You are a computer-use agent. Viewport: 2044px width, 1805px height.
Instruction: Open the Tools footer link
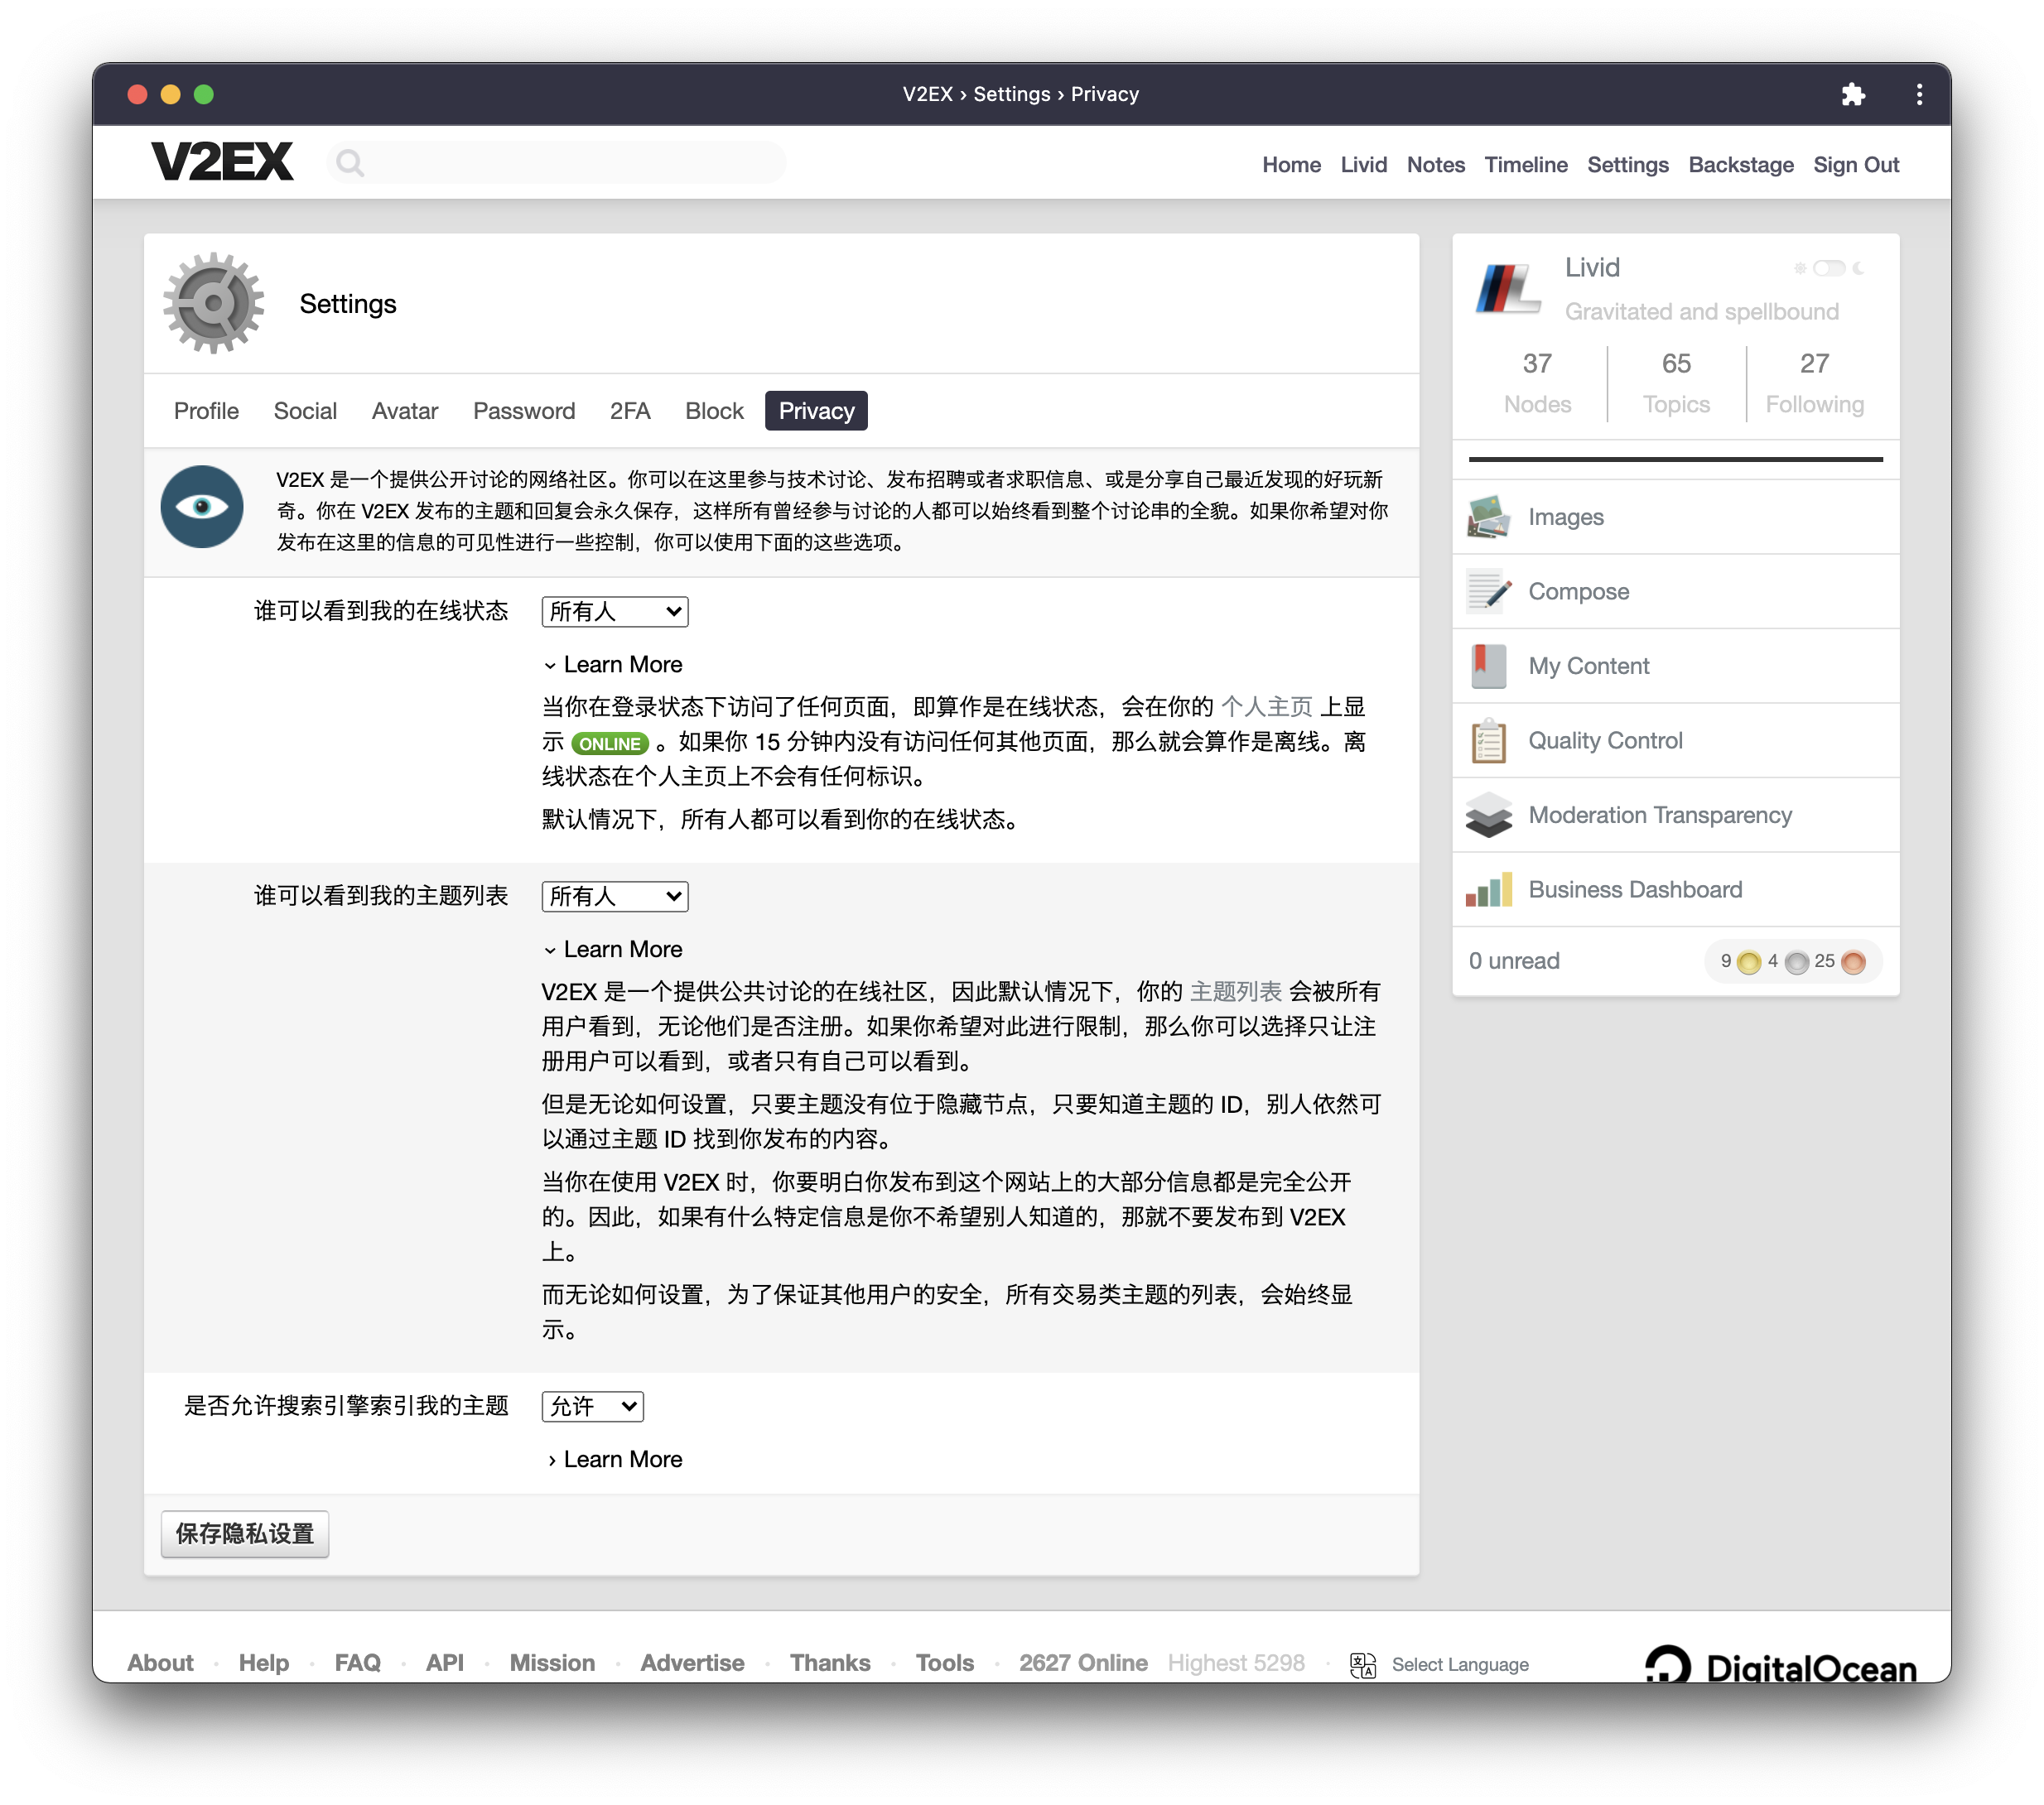click(x=944, y=1663)
